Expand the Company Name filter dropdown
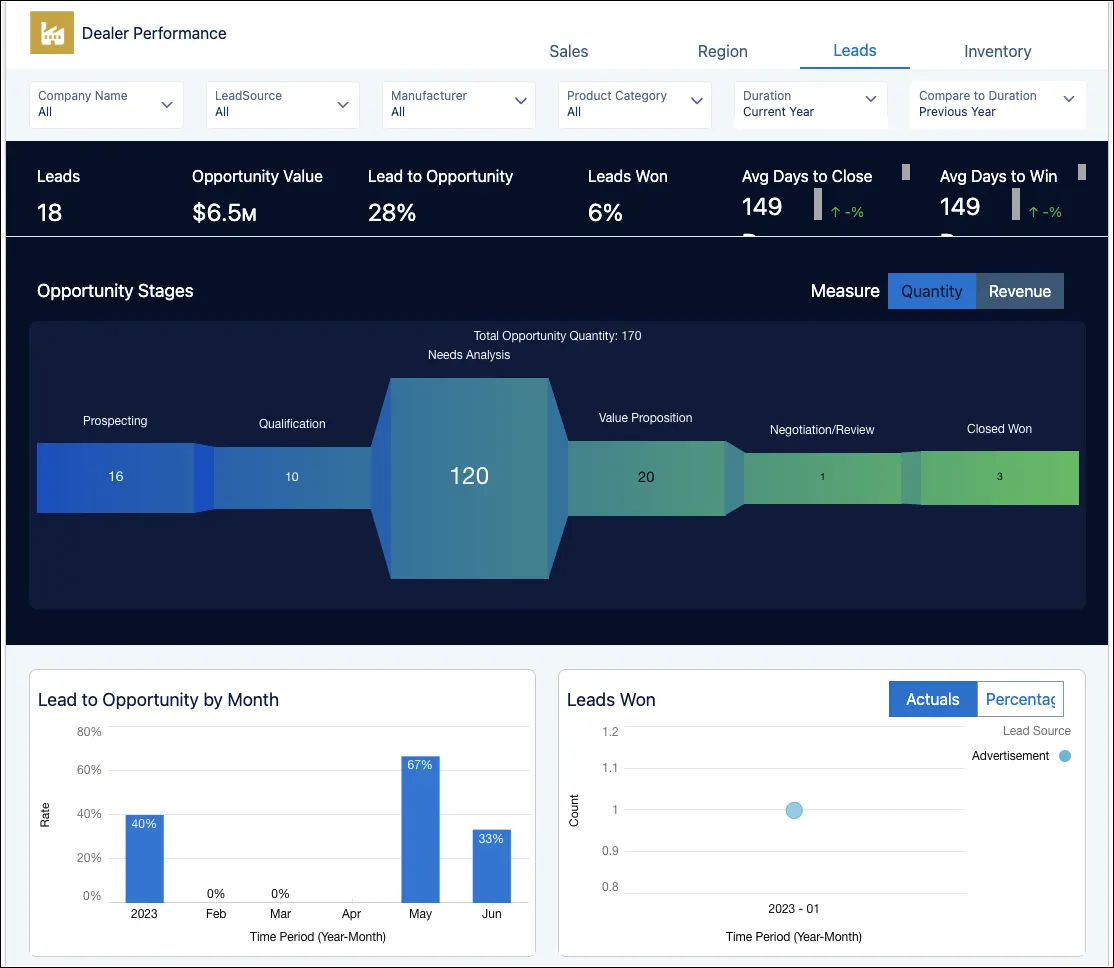1114x968 pixels. pos(106,104)
